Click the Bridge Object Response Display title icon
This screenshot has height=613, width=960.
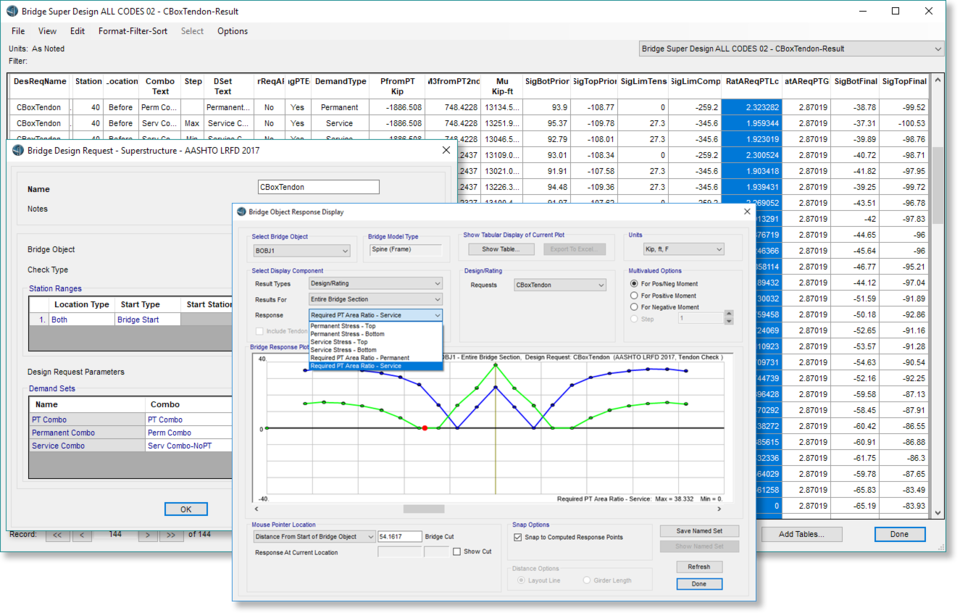pos(241,212)
